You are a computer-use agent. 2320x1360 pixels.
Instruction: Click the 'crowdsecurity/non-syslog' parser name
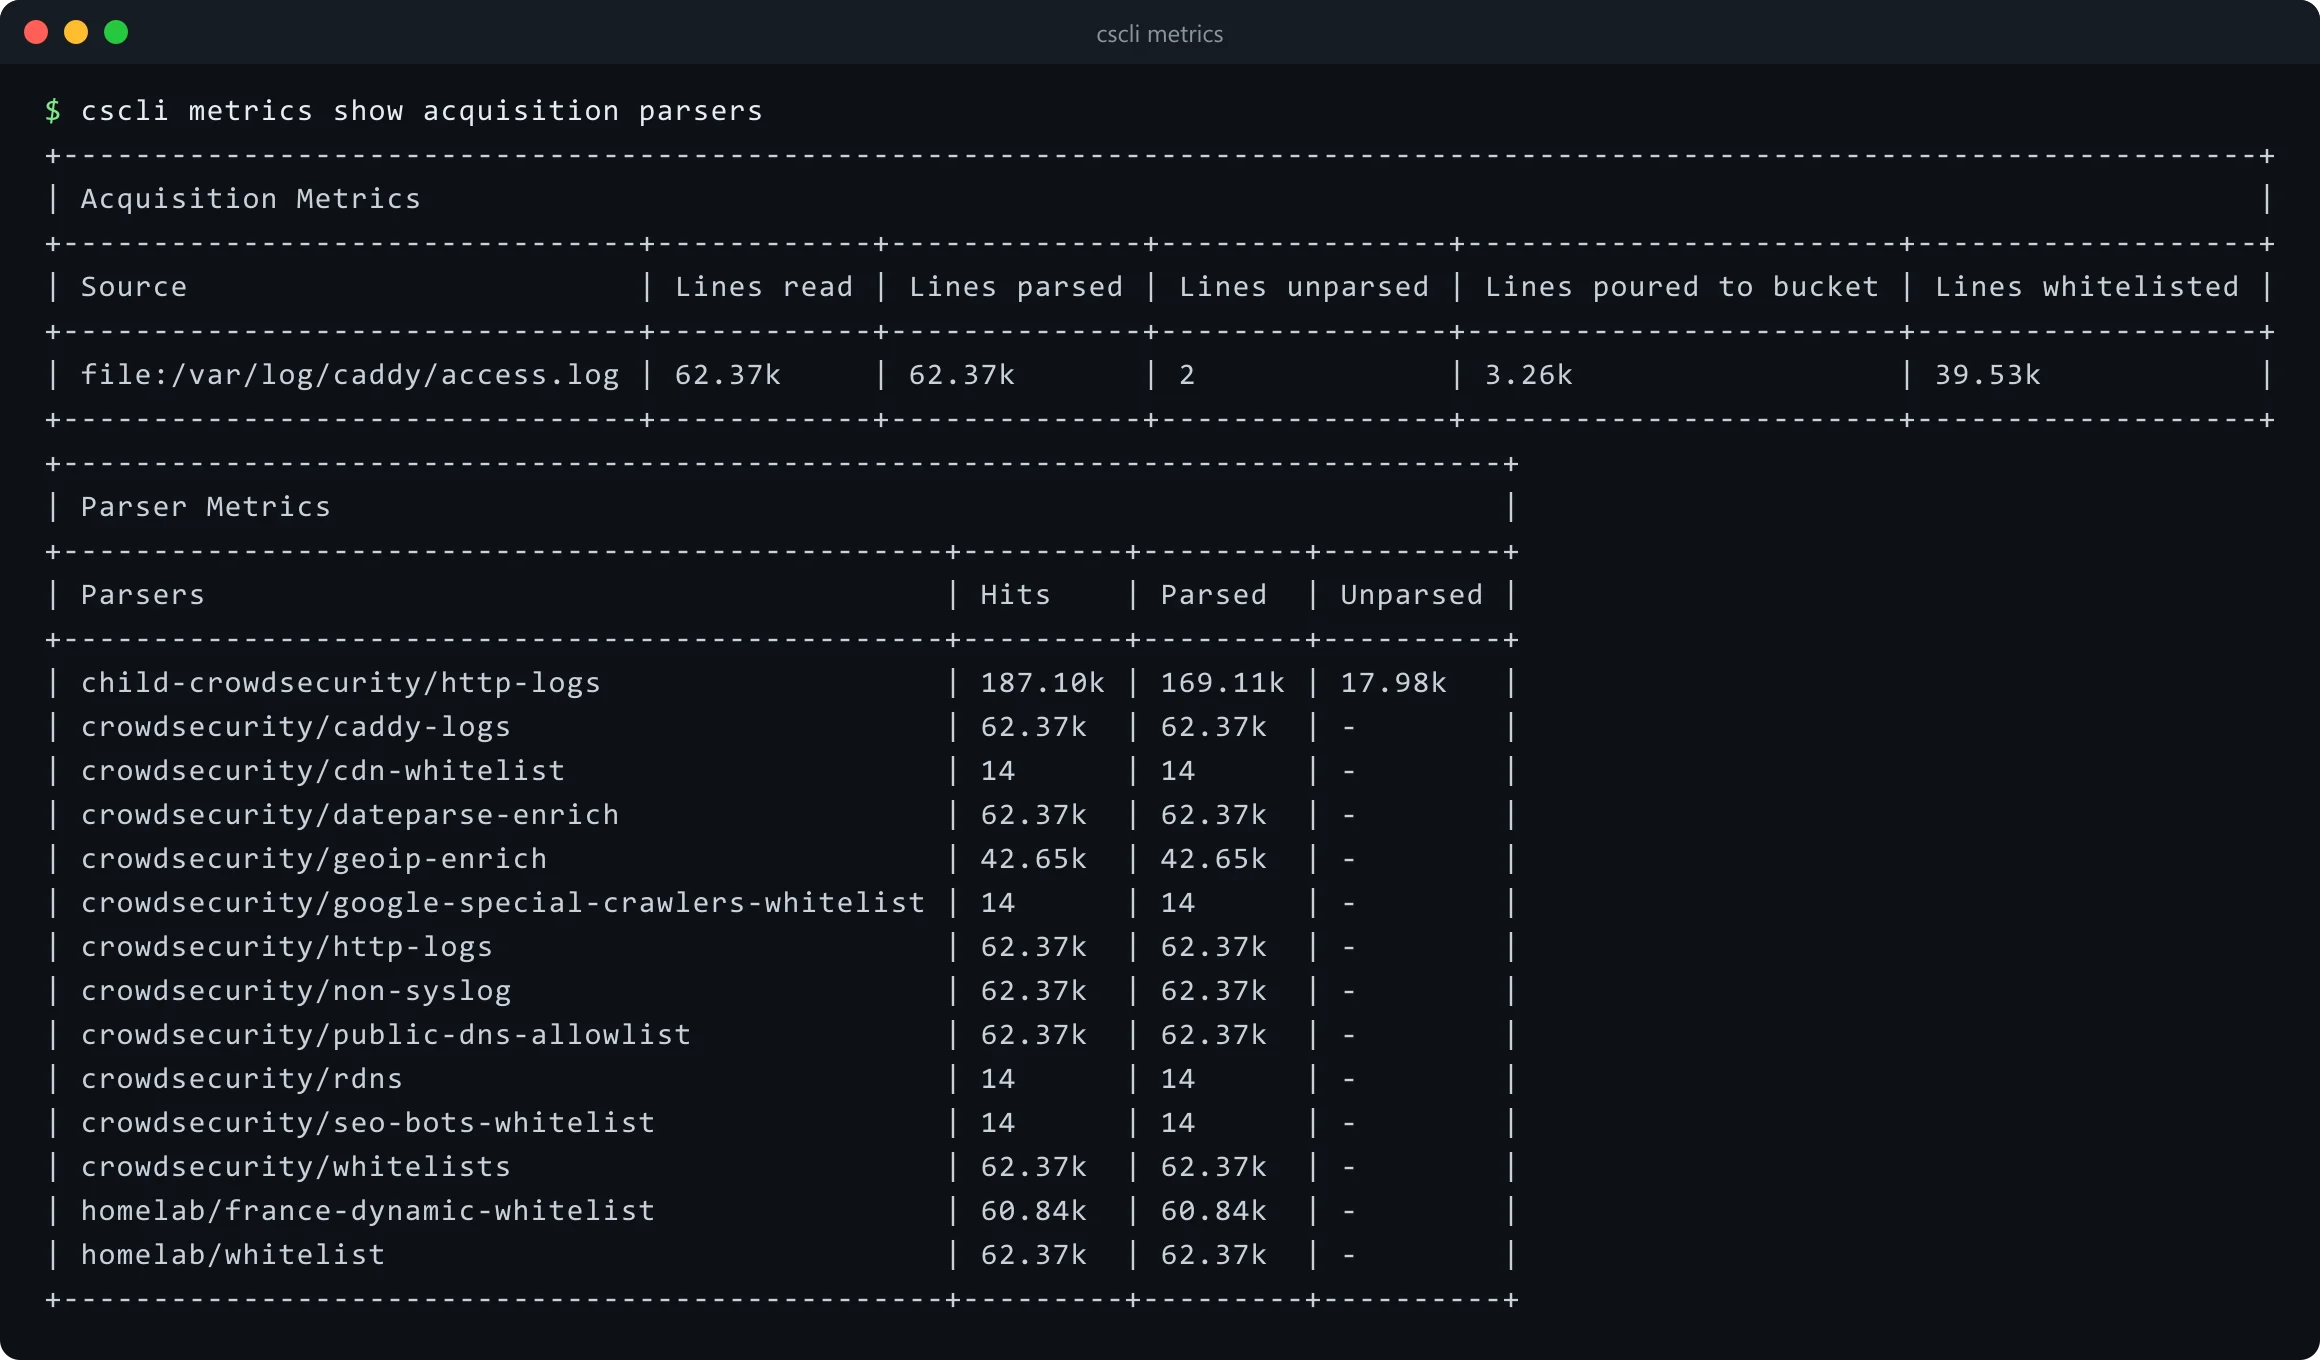point(296,991)
